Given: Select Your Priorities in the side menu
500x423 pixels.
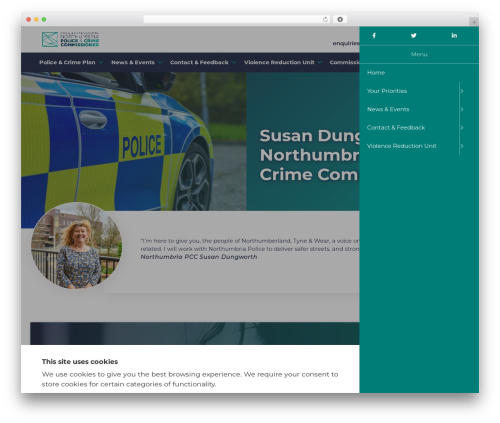Looking at the screenshot, I should click(x=387, y=91).
